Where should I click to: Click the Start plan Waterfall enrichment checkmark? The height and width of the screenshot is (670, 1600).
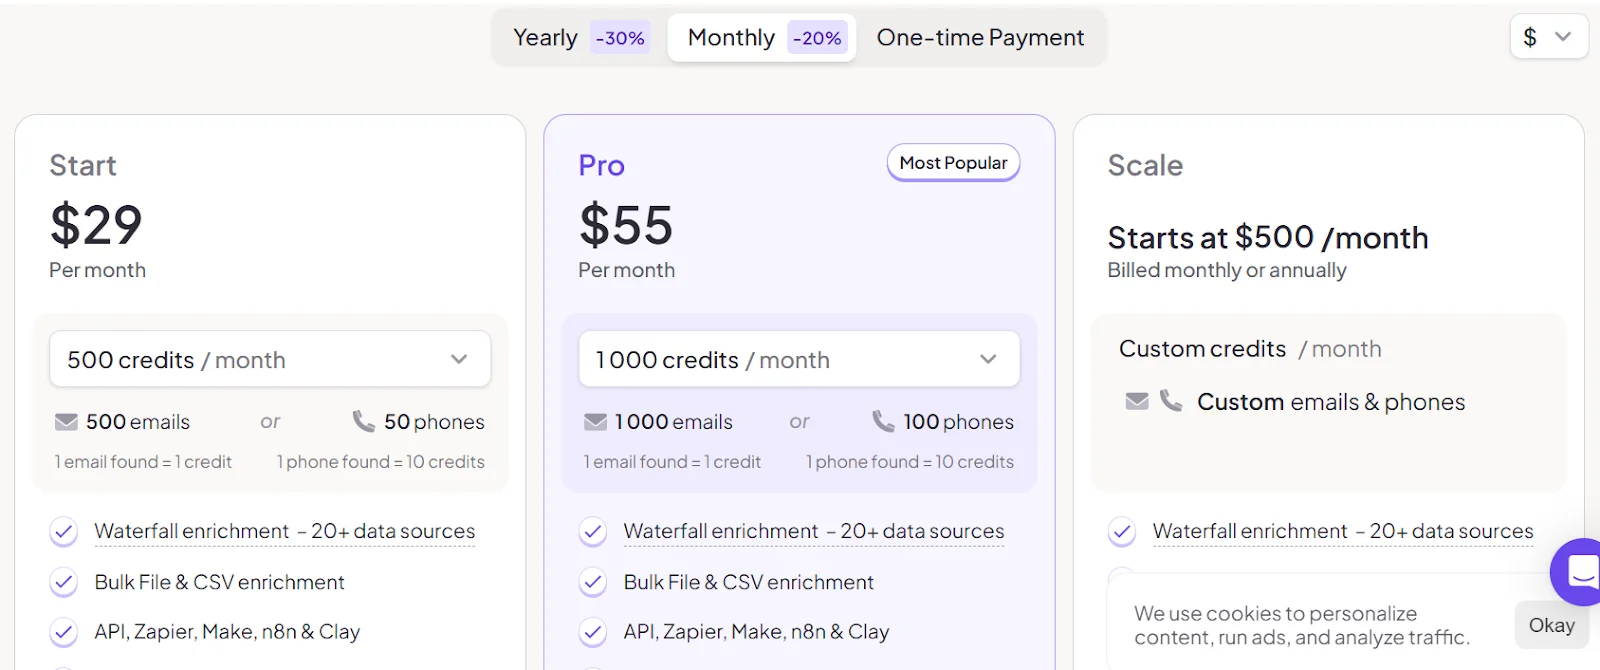click(x=64, y=532)
